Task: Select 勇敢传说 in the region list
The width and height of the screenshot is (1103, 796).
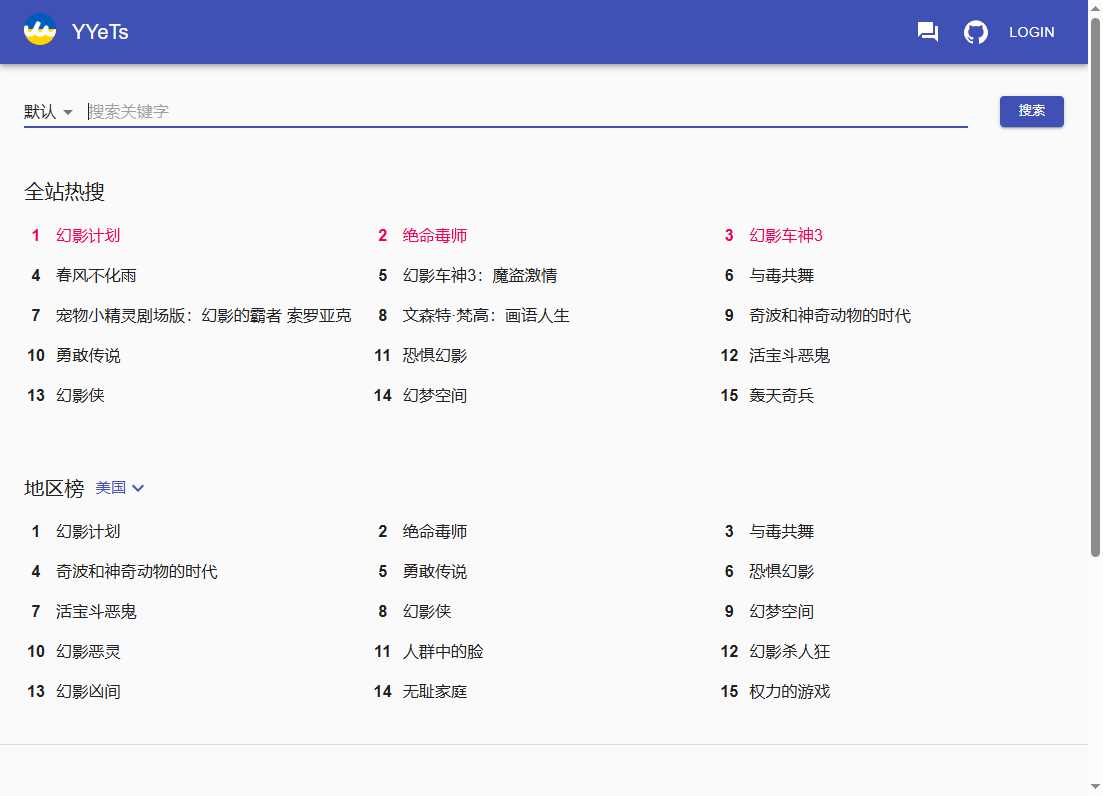Action: (x=433, y=571)
